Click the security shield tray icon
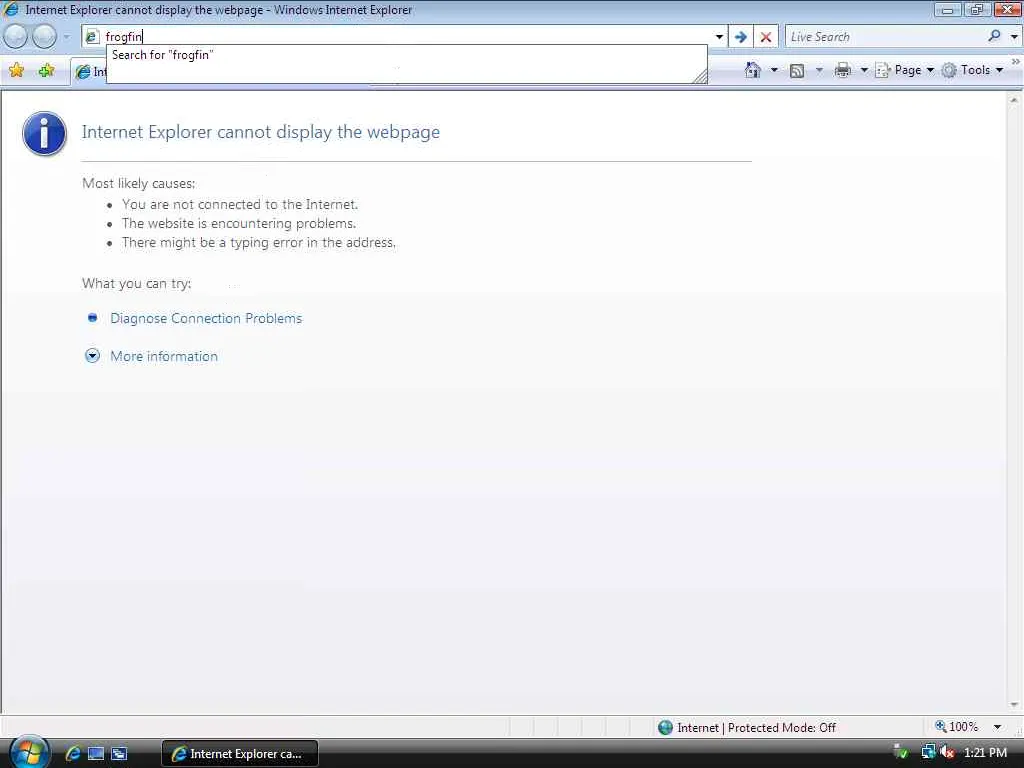This screenshot has width=1024, height=768. [x=901, y=752]
